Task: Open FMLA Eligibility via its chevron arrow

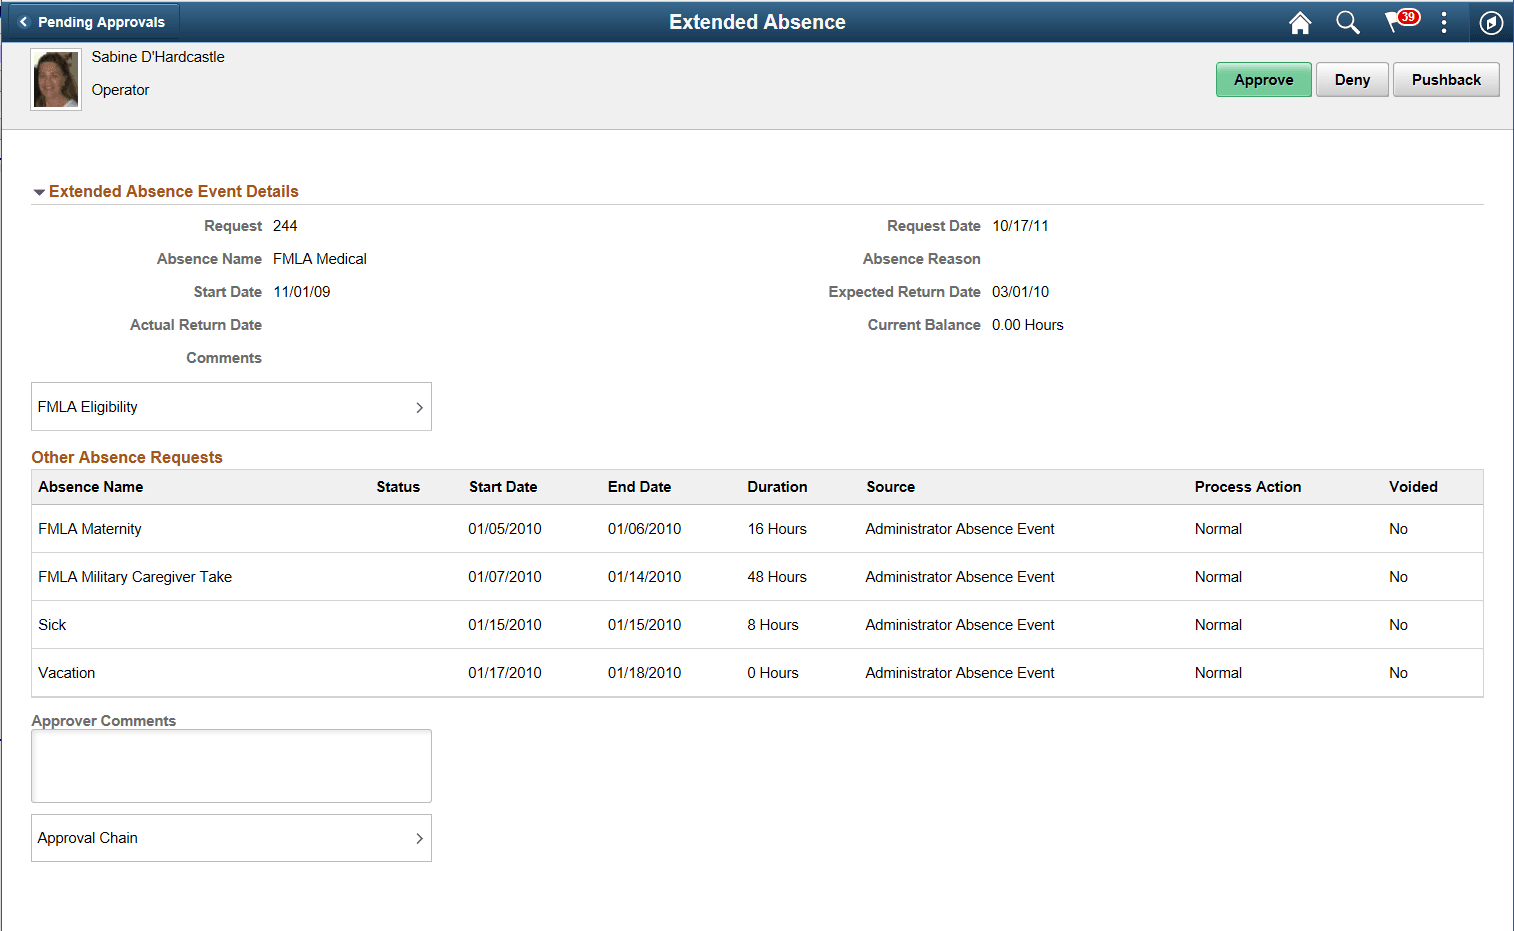Action: (419, 407)
